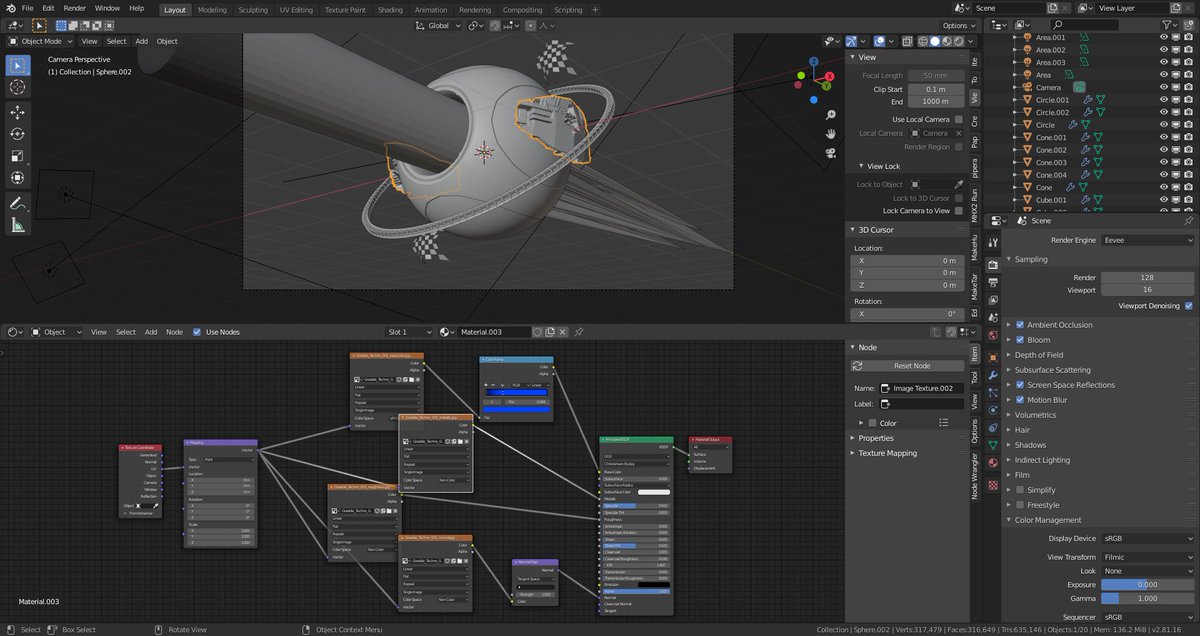Expand the Indirect Lighting panel
This screenshot has height=636, width=1200.
coord(1041,460)
